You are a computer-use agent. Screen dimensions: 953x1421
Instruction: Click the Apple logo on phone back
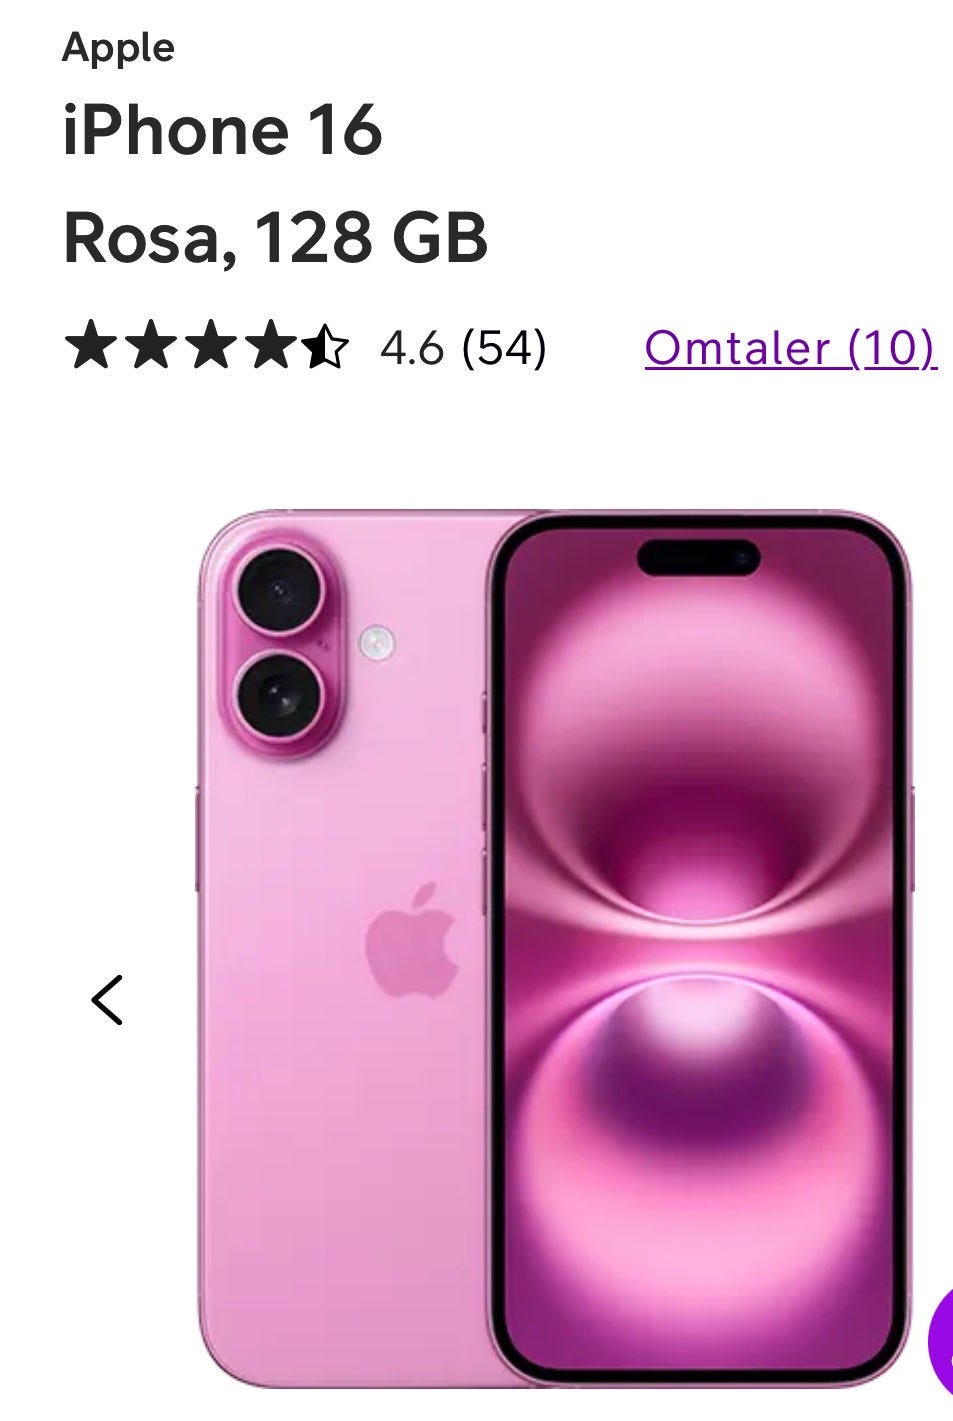[x=411, y=939]
